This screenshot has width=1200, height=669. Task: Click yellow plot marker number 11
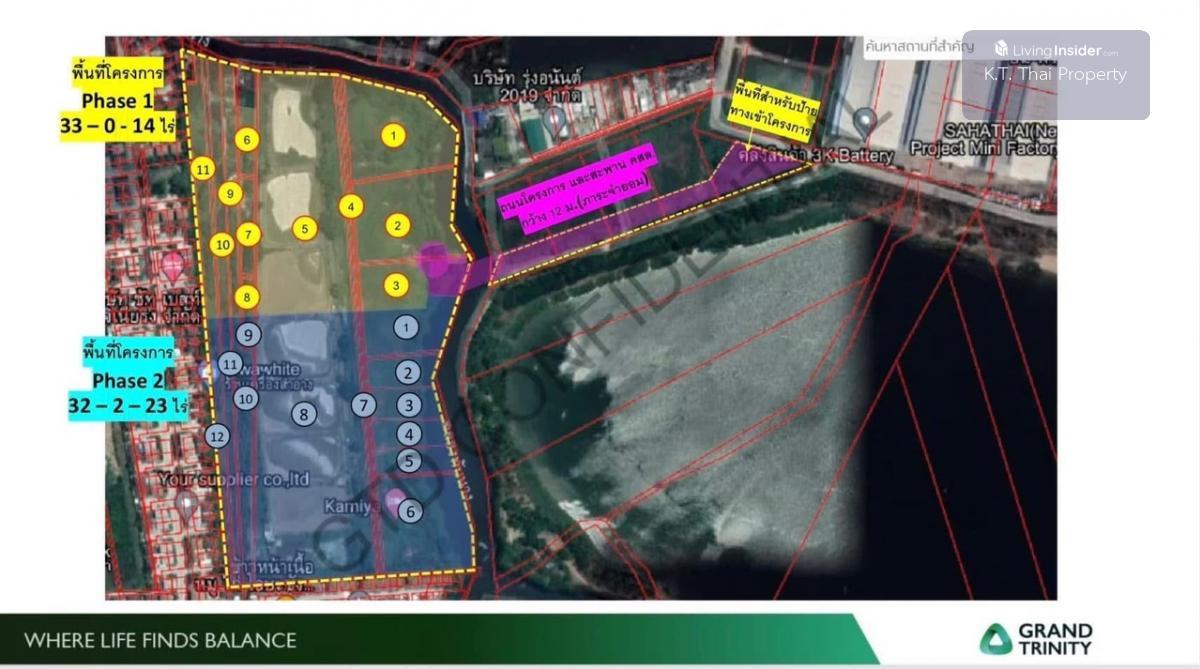pyautogui.click(x=203, y=169)
